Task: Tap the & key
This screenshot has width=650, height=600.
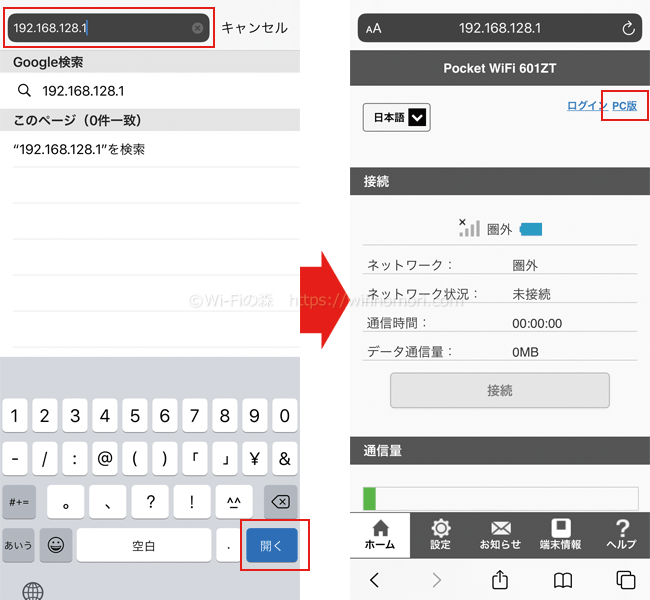Action: click(285, 459)
